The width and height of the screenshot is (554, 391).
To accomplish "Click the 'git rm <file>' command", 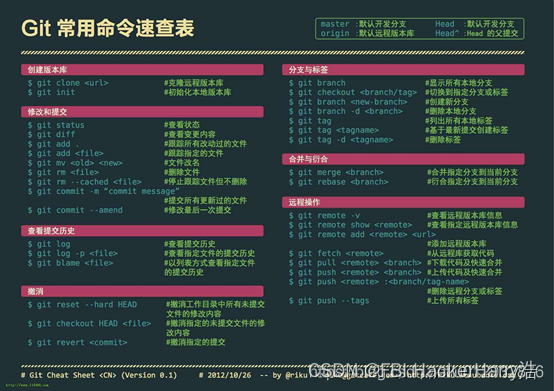I will (x=63, y=172).
